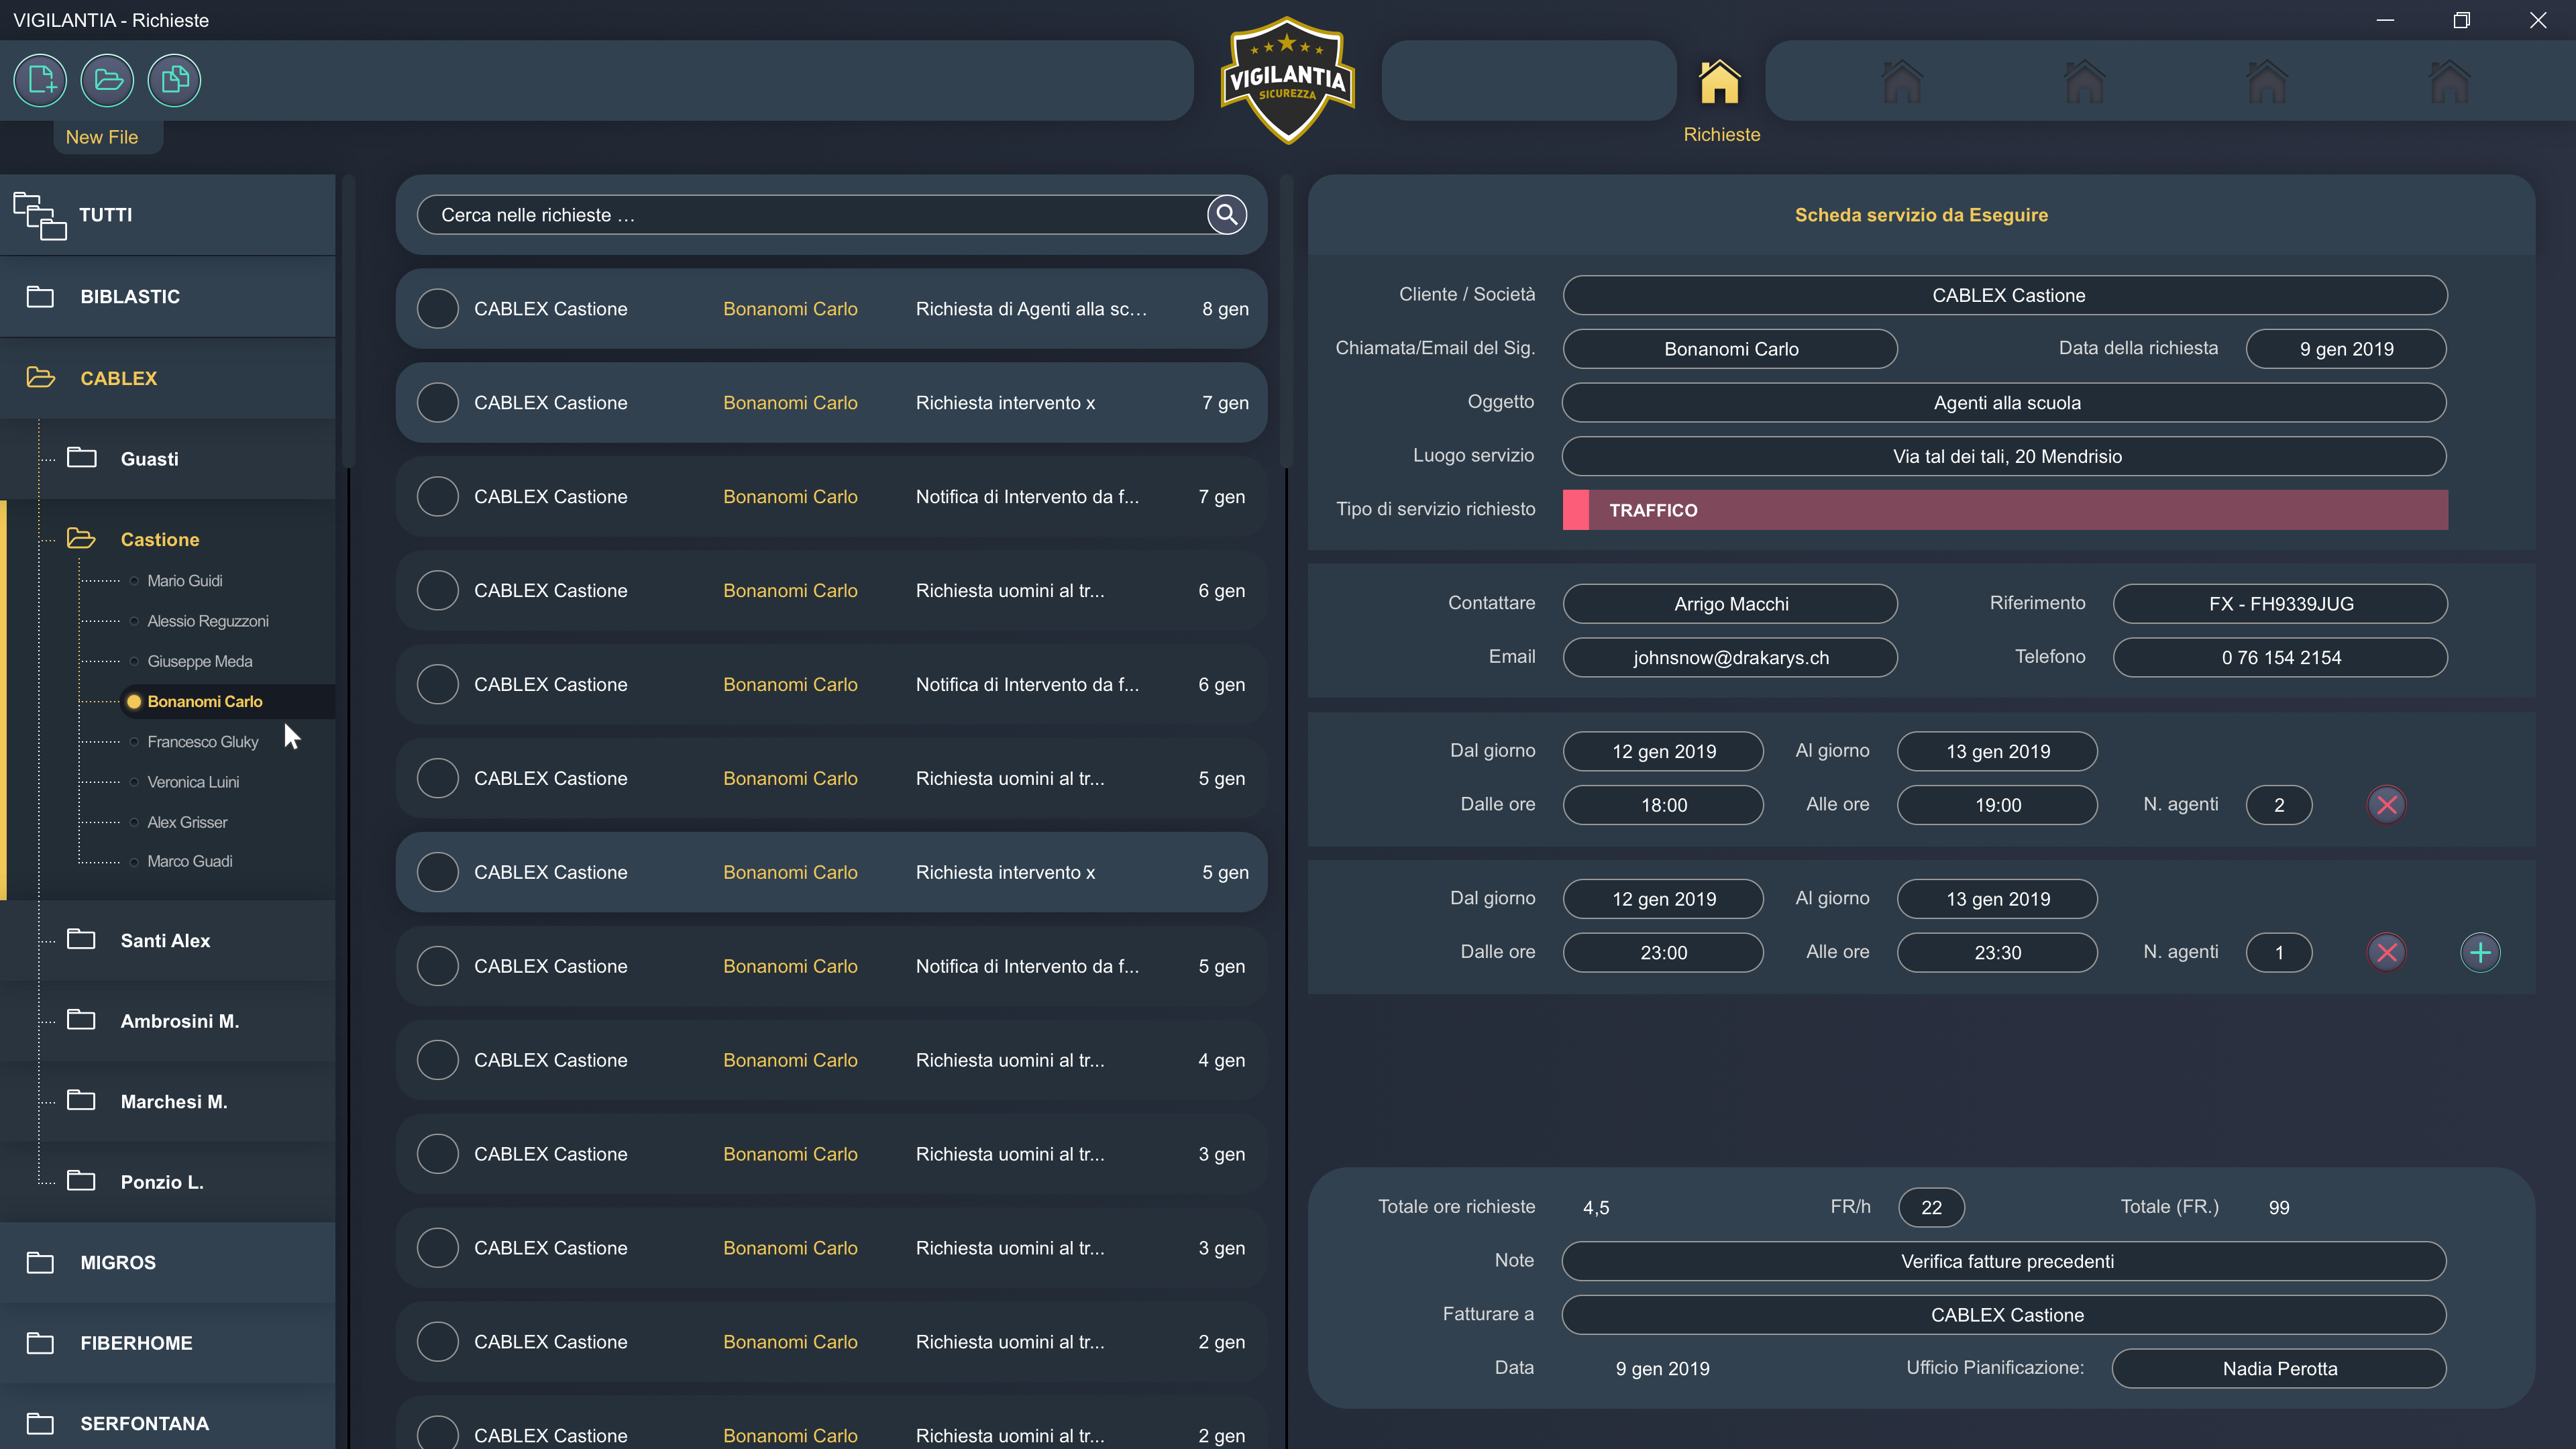Remove the 18:00 time slot row

click(2386, 805)
